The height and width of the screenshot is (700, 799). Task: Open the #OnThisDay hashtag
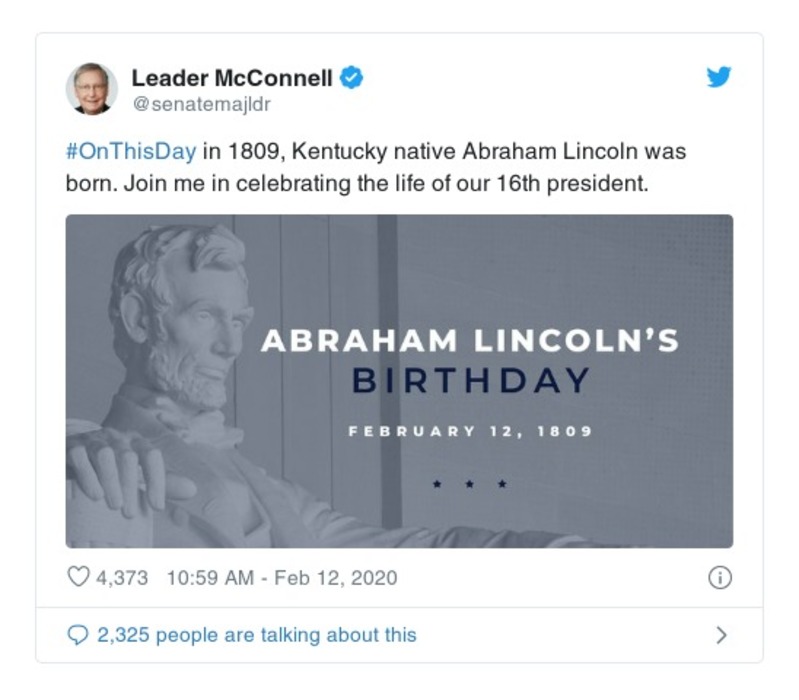(130, 154)
